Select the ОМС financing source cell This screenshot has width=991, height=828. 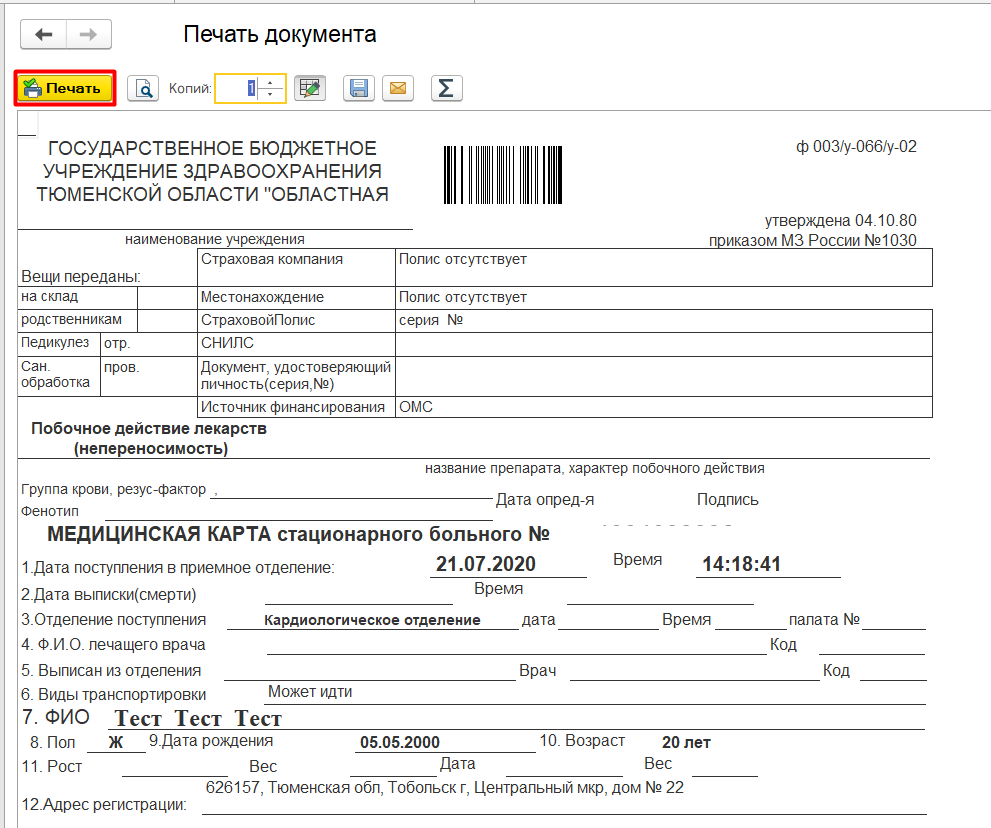coord(415,407)
